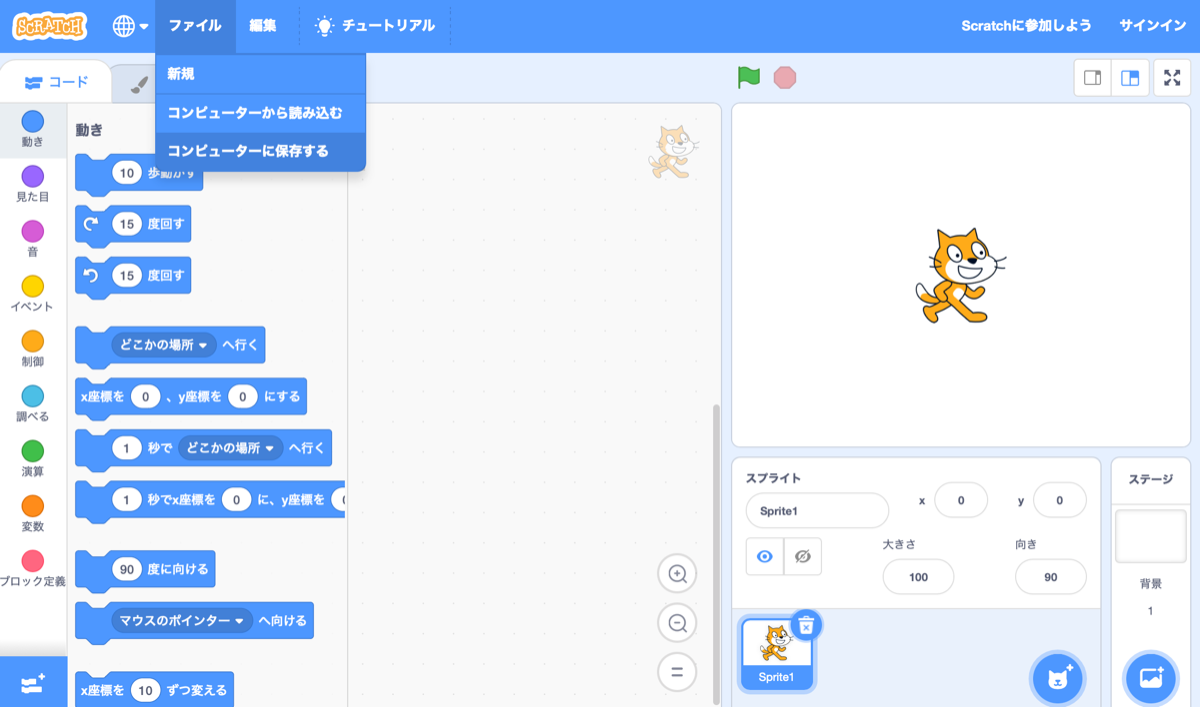Click the sprite x position field

[x=961, y=500]
